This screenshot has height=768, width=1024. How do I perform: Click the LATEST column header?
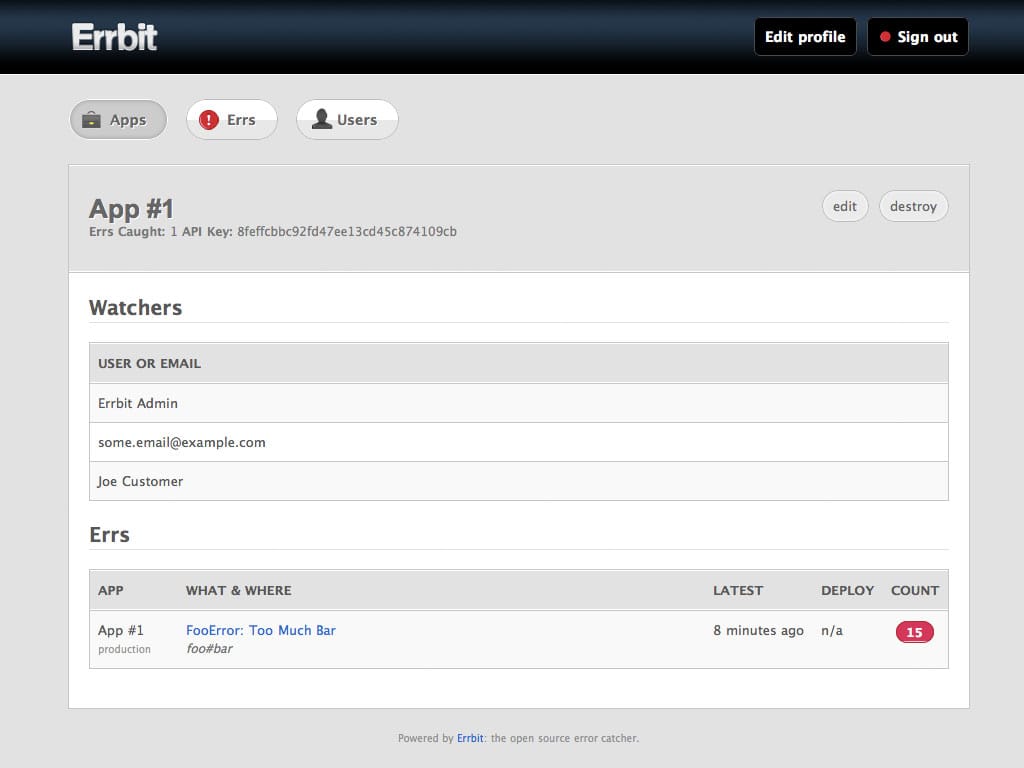[738, 590]
